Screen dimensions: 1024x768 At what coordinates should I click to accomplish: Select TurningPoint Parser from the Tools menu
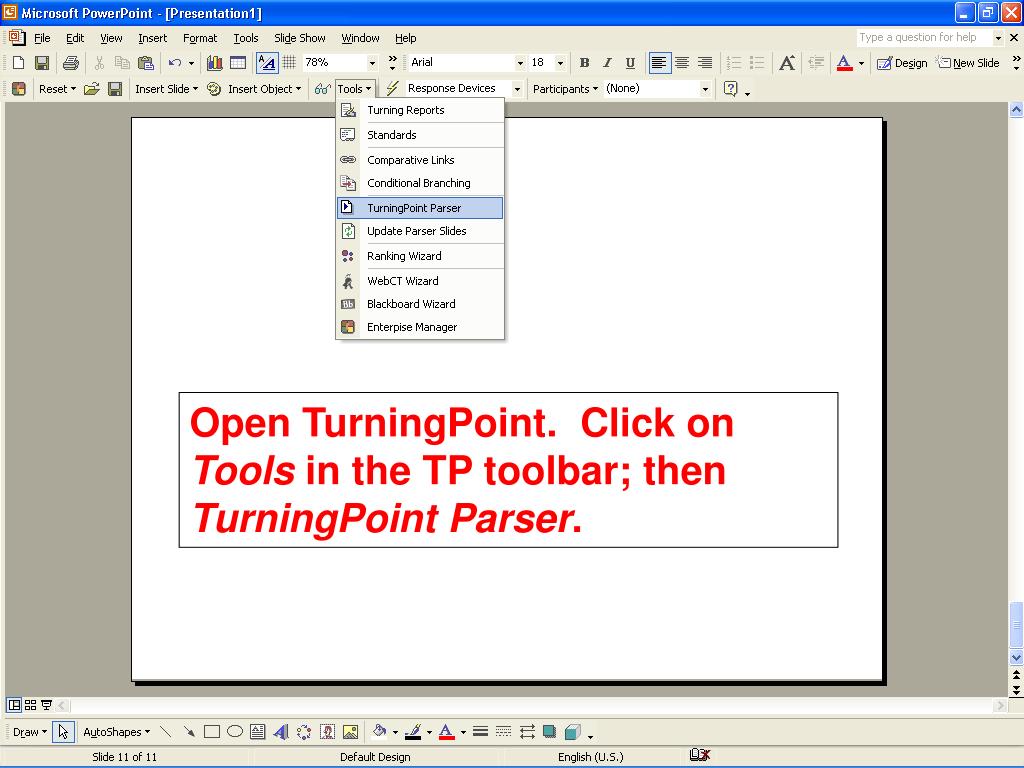coord(420,208)
